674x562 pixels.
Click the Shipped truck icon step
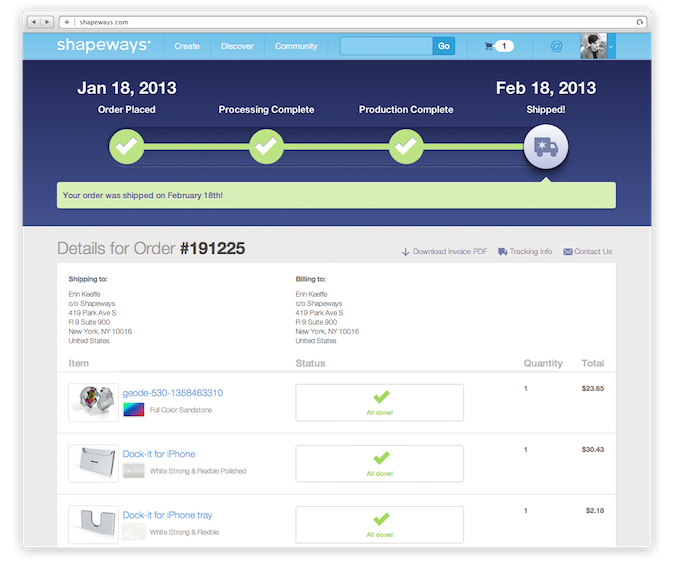pyautogui.click(x=546, y=146)
